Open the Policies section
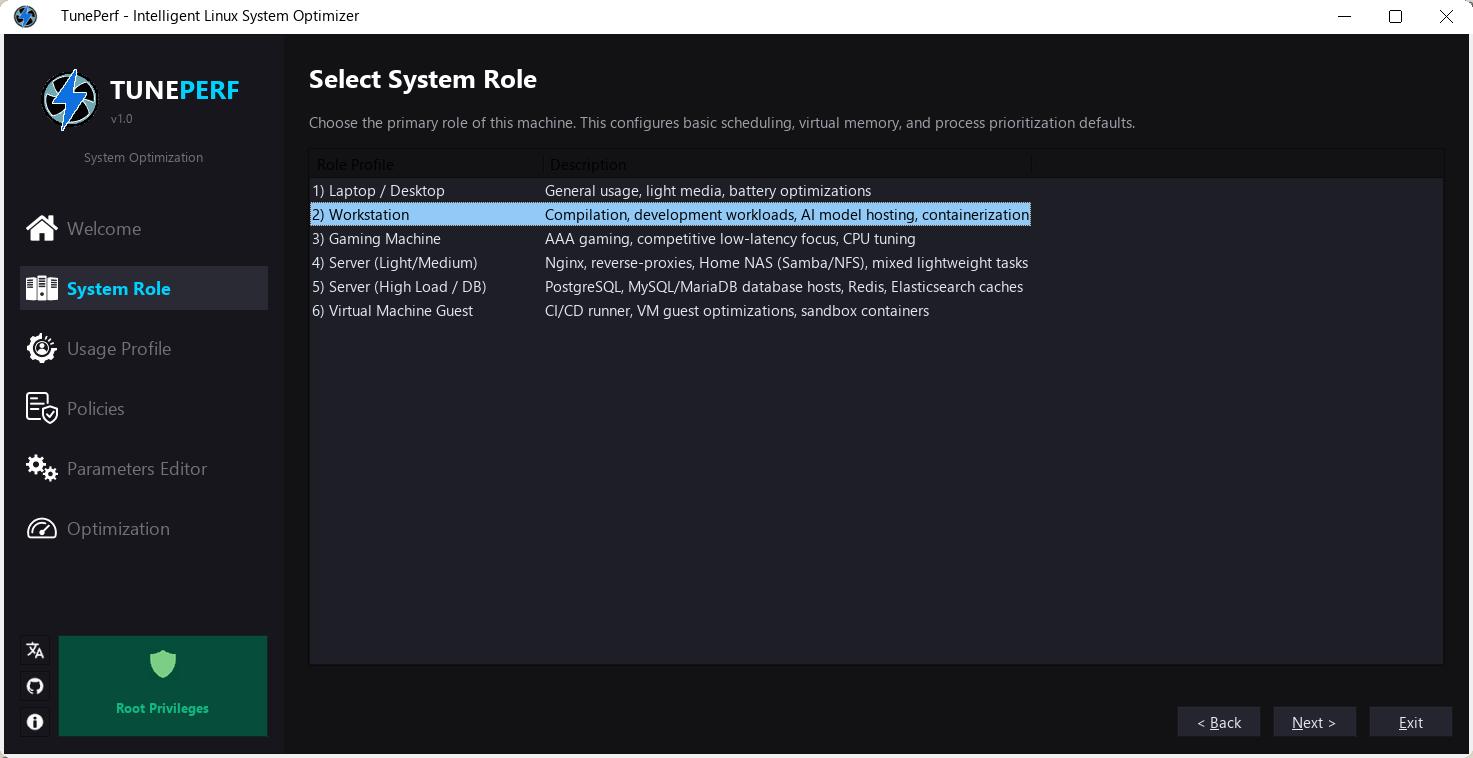 tap(144, 408)
